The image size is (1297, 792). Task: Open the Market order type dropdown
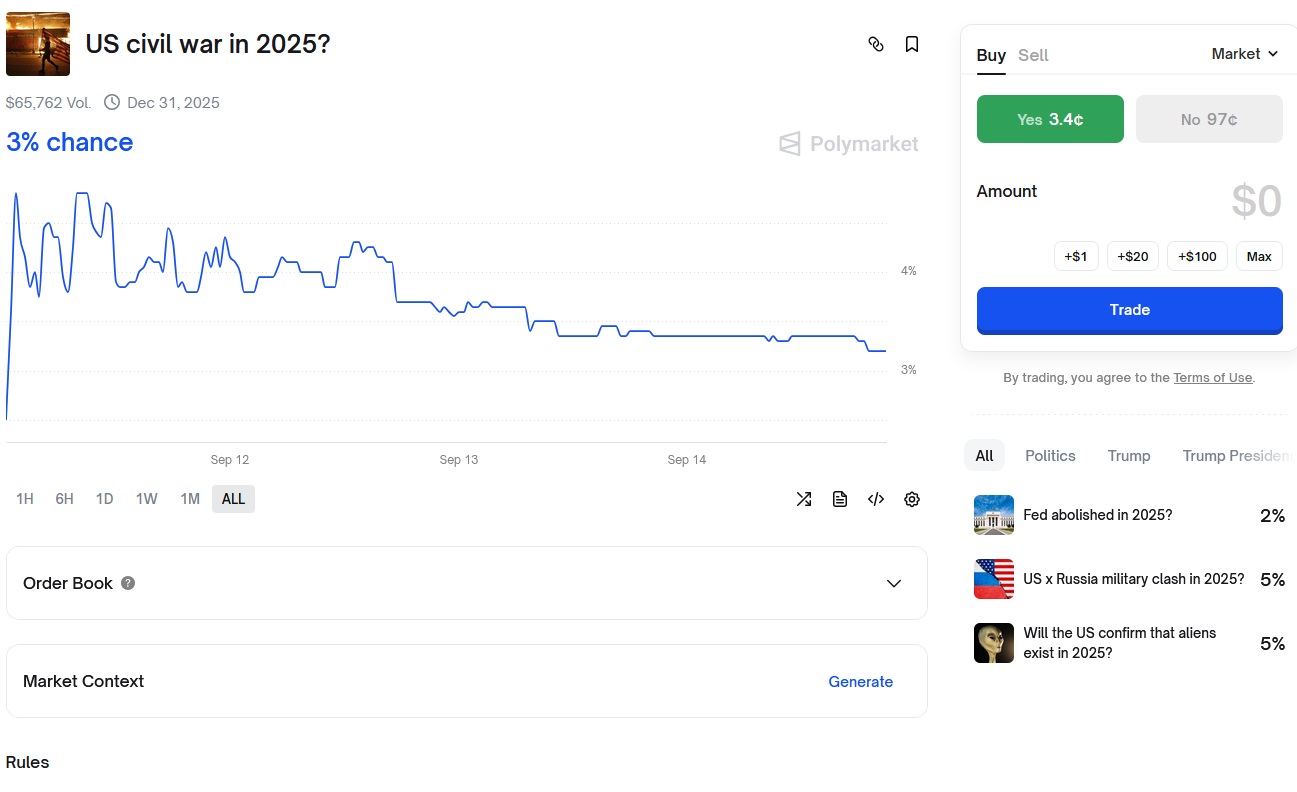(1244, 54)
